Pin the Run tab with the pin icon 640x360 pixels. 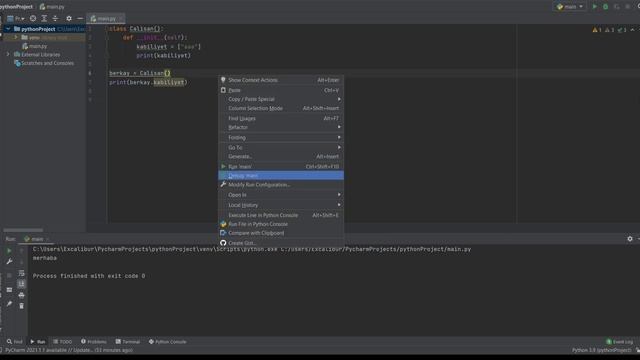pyautogui.click(x=9, y=304)
